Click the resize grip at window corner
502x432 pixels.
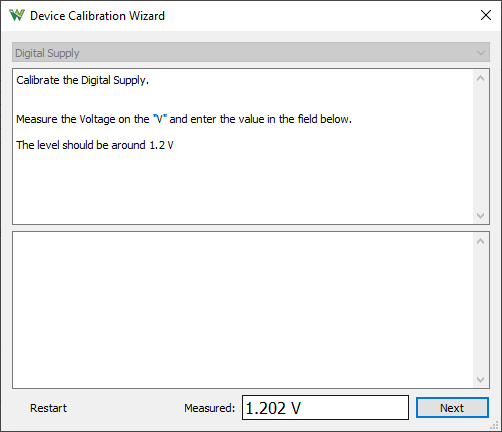495,425
